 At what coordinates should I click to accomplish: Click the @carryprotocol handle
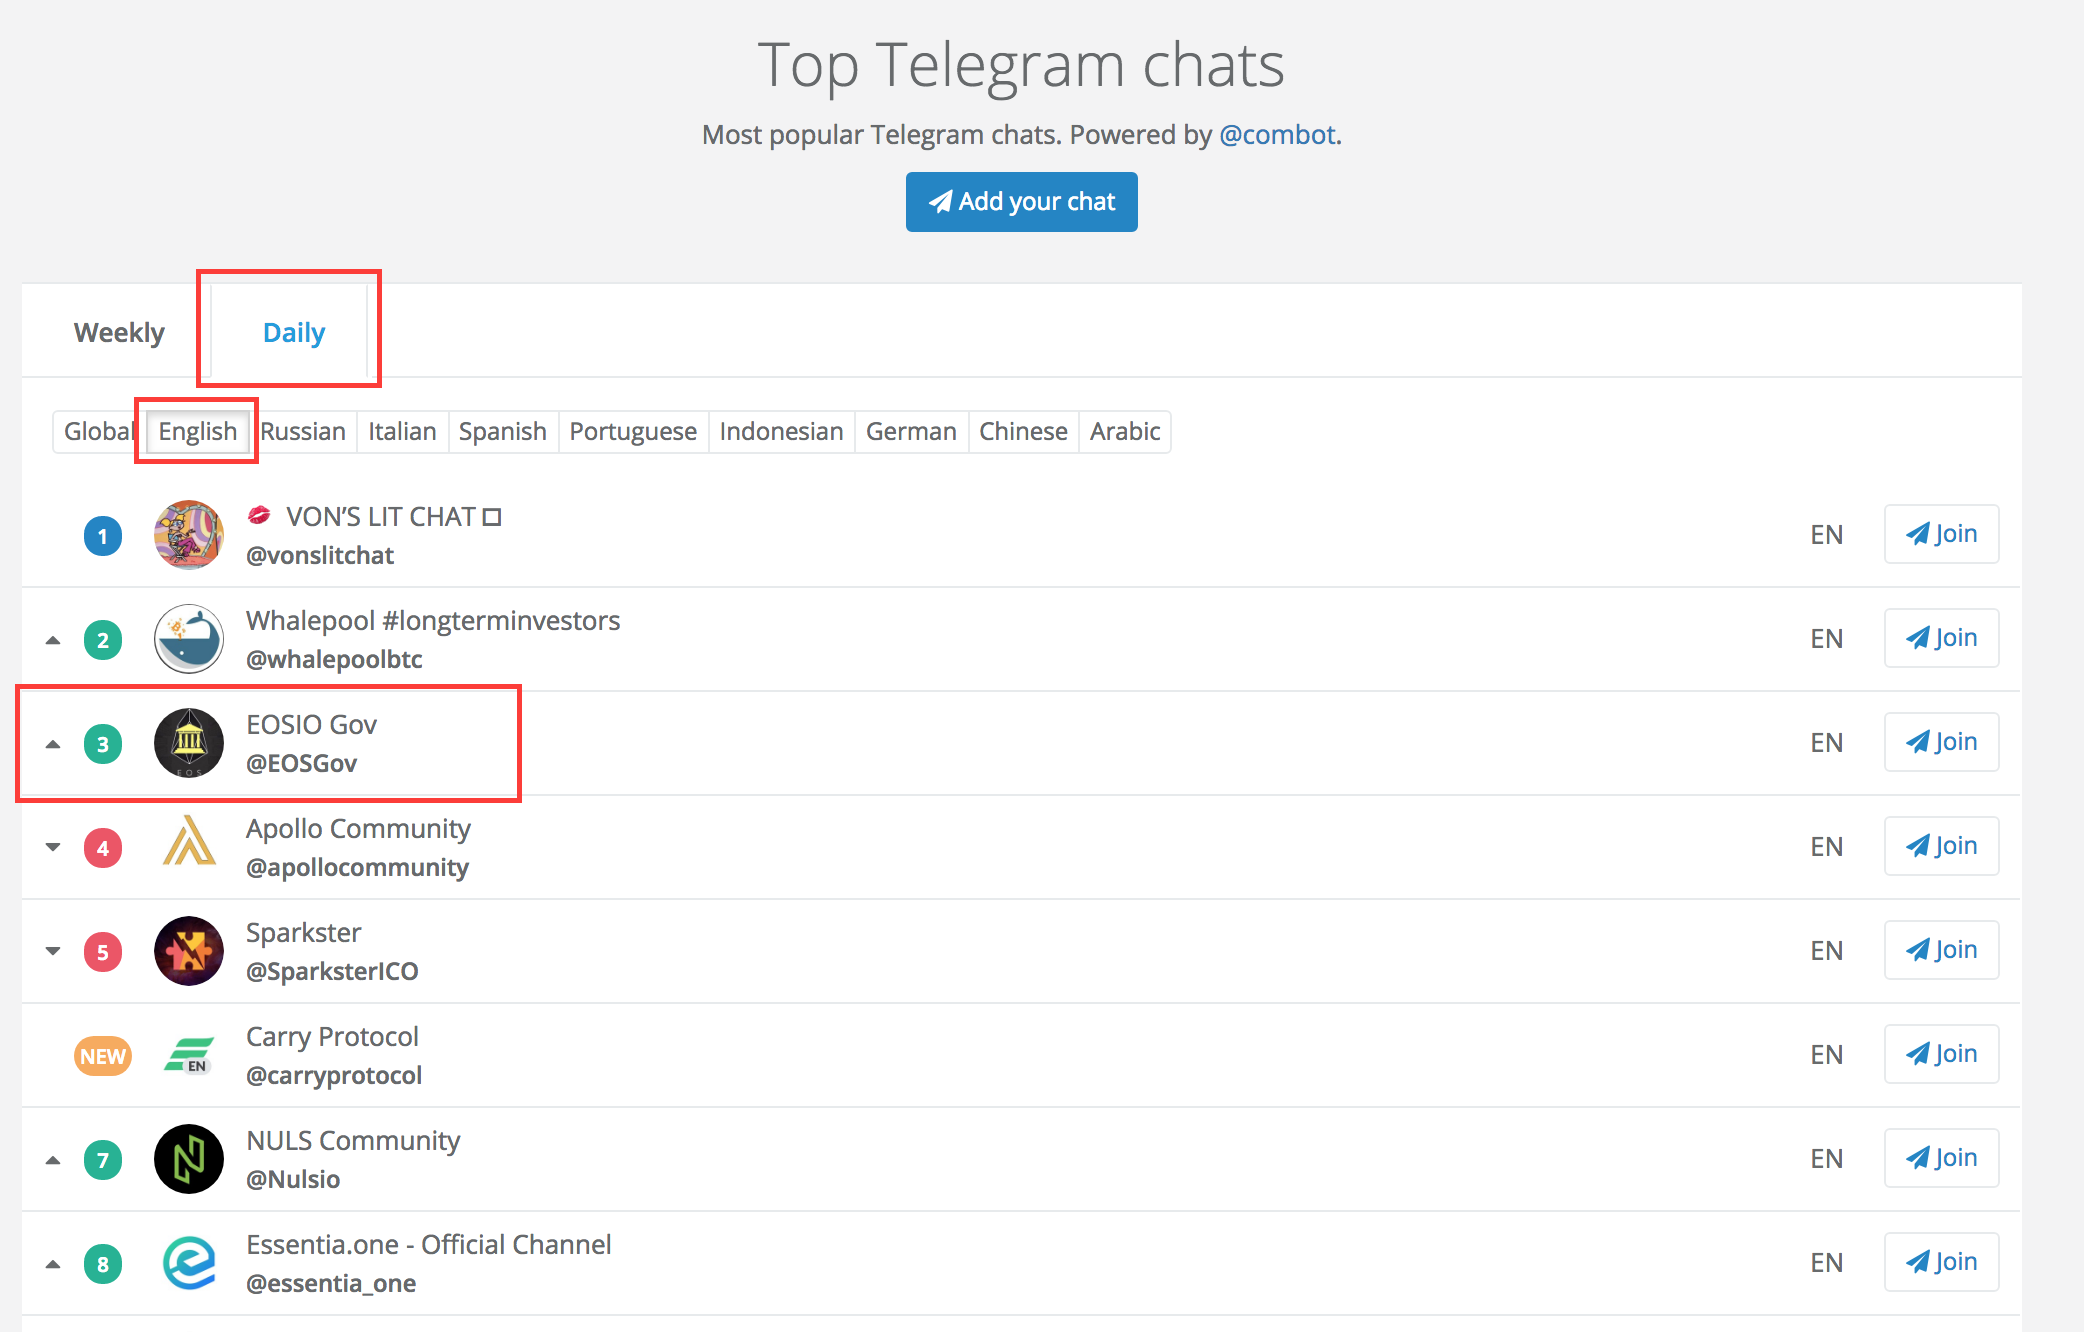tap(335, 1075)
